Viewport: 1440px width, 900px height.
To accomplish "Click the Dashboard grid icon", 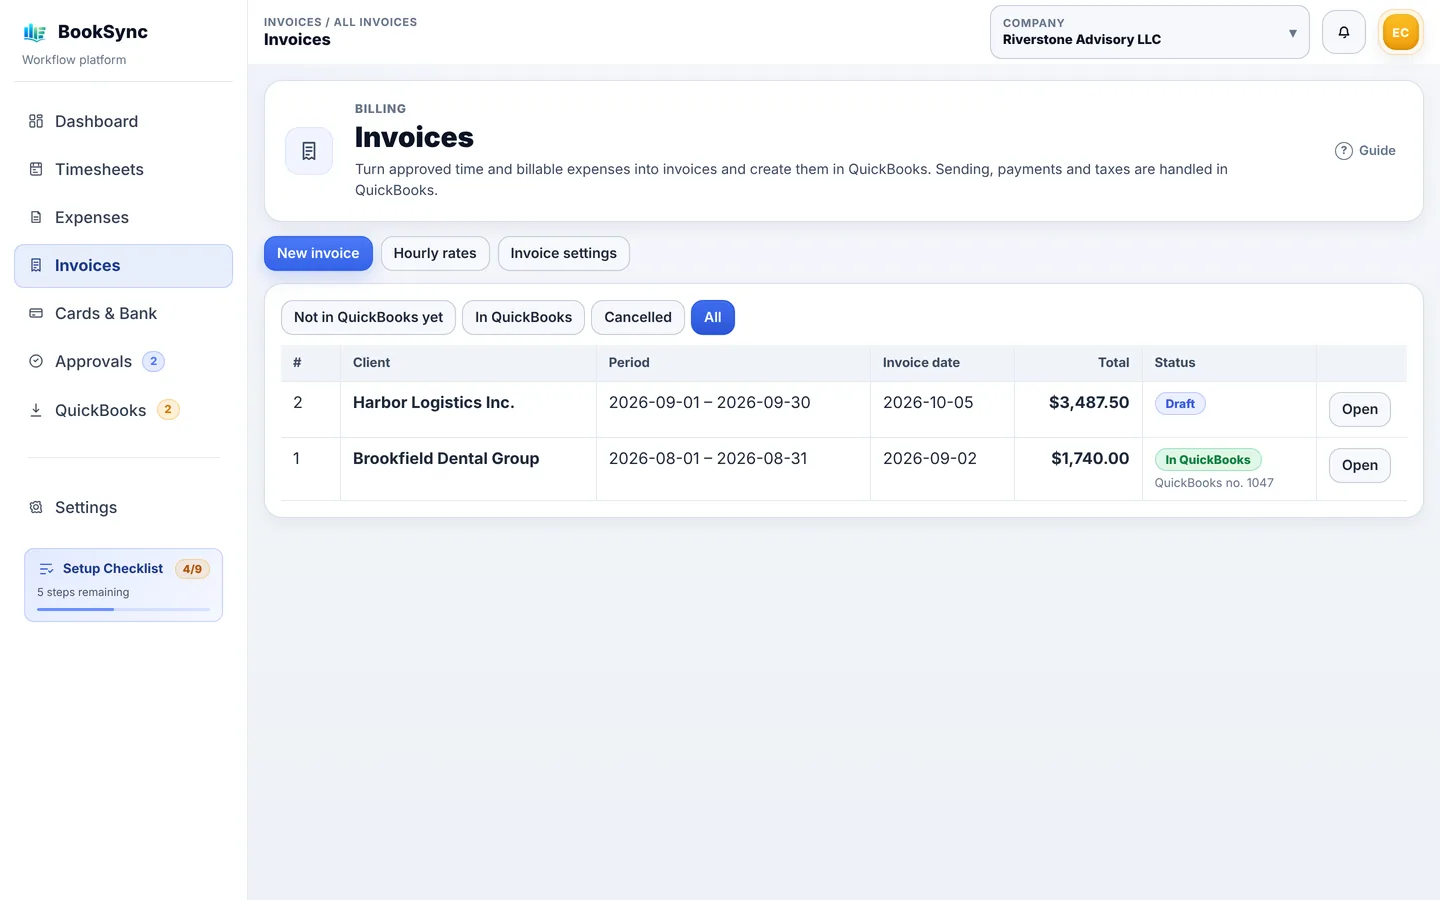I will 36,121.
